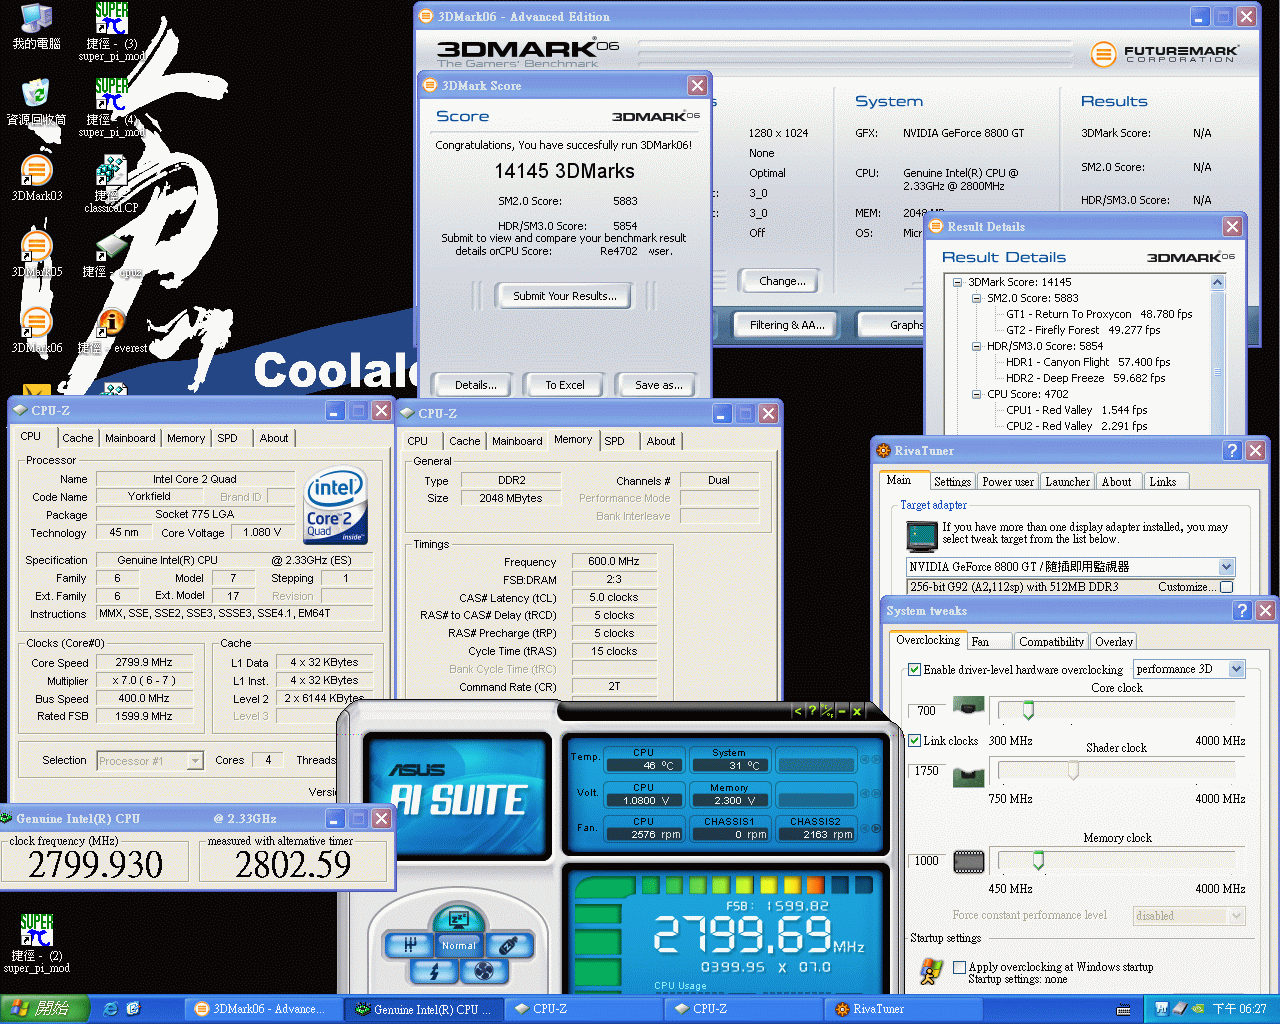The image size is (1280, 1024).
Task: Select AI Suite sleep-mode monitor icon
Action: coord(459,919)
